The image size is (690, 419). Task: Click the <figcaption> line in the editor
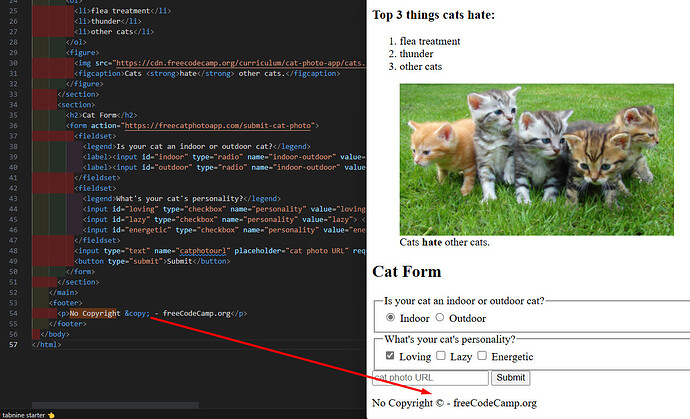click(x=207, y=74)
